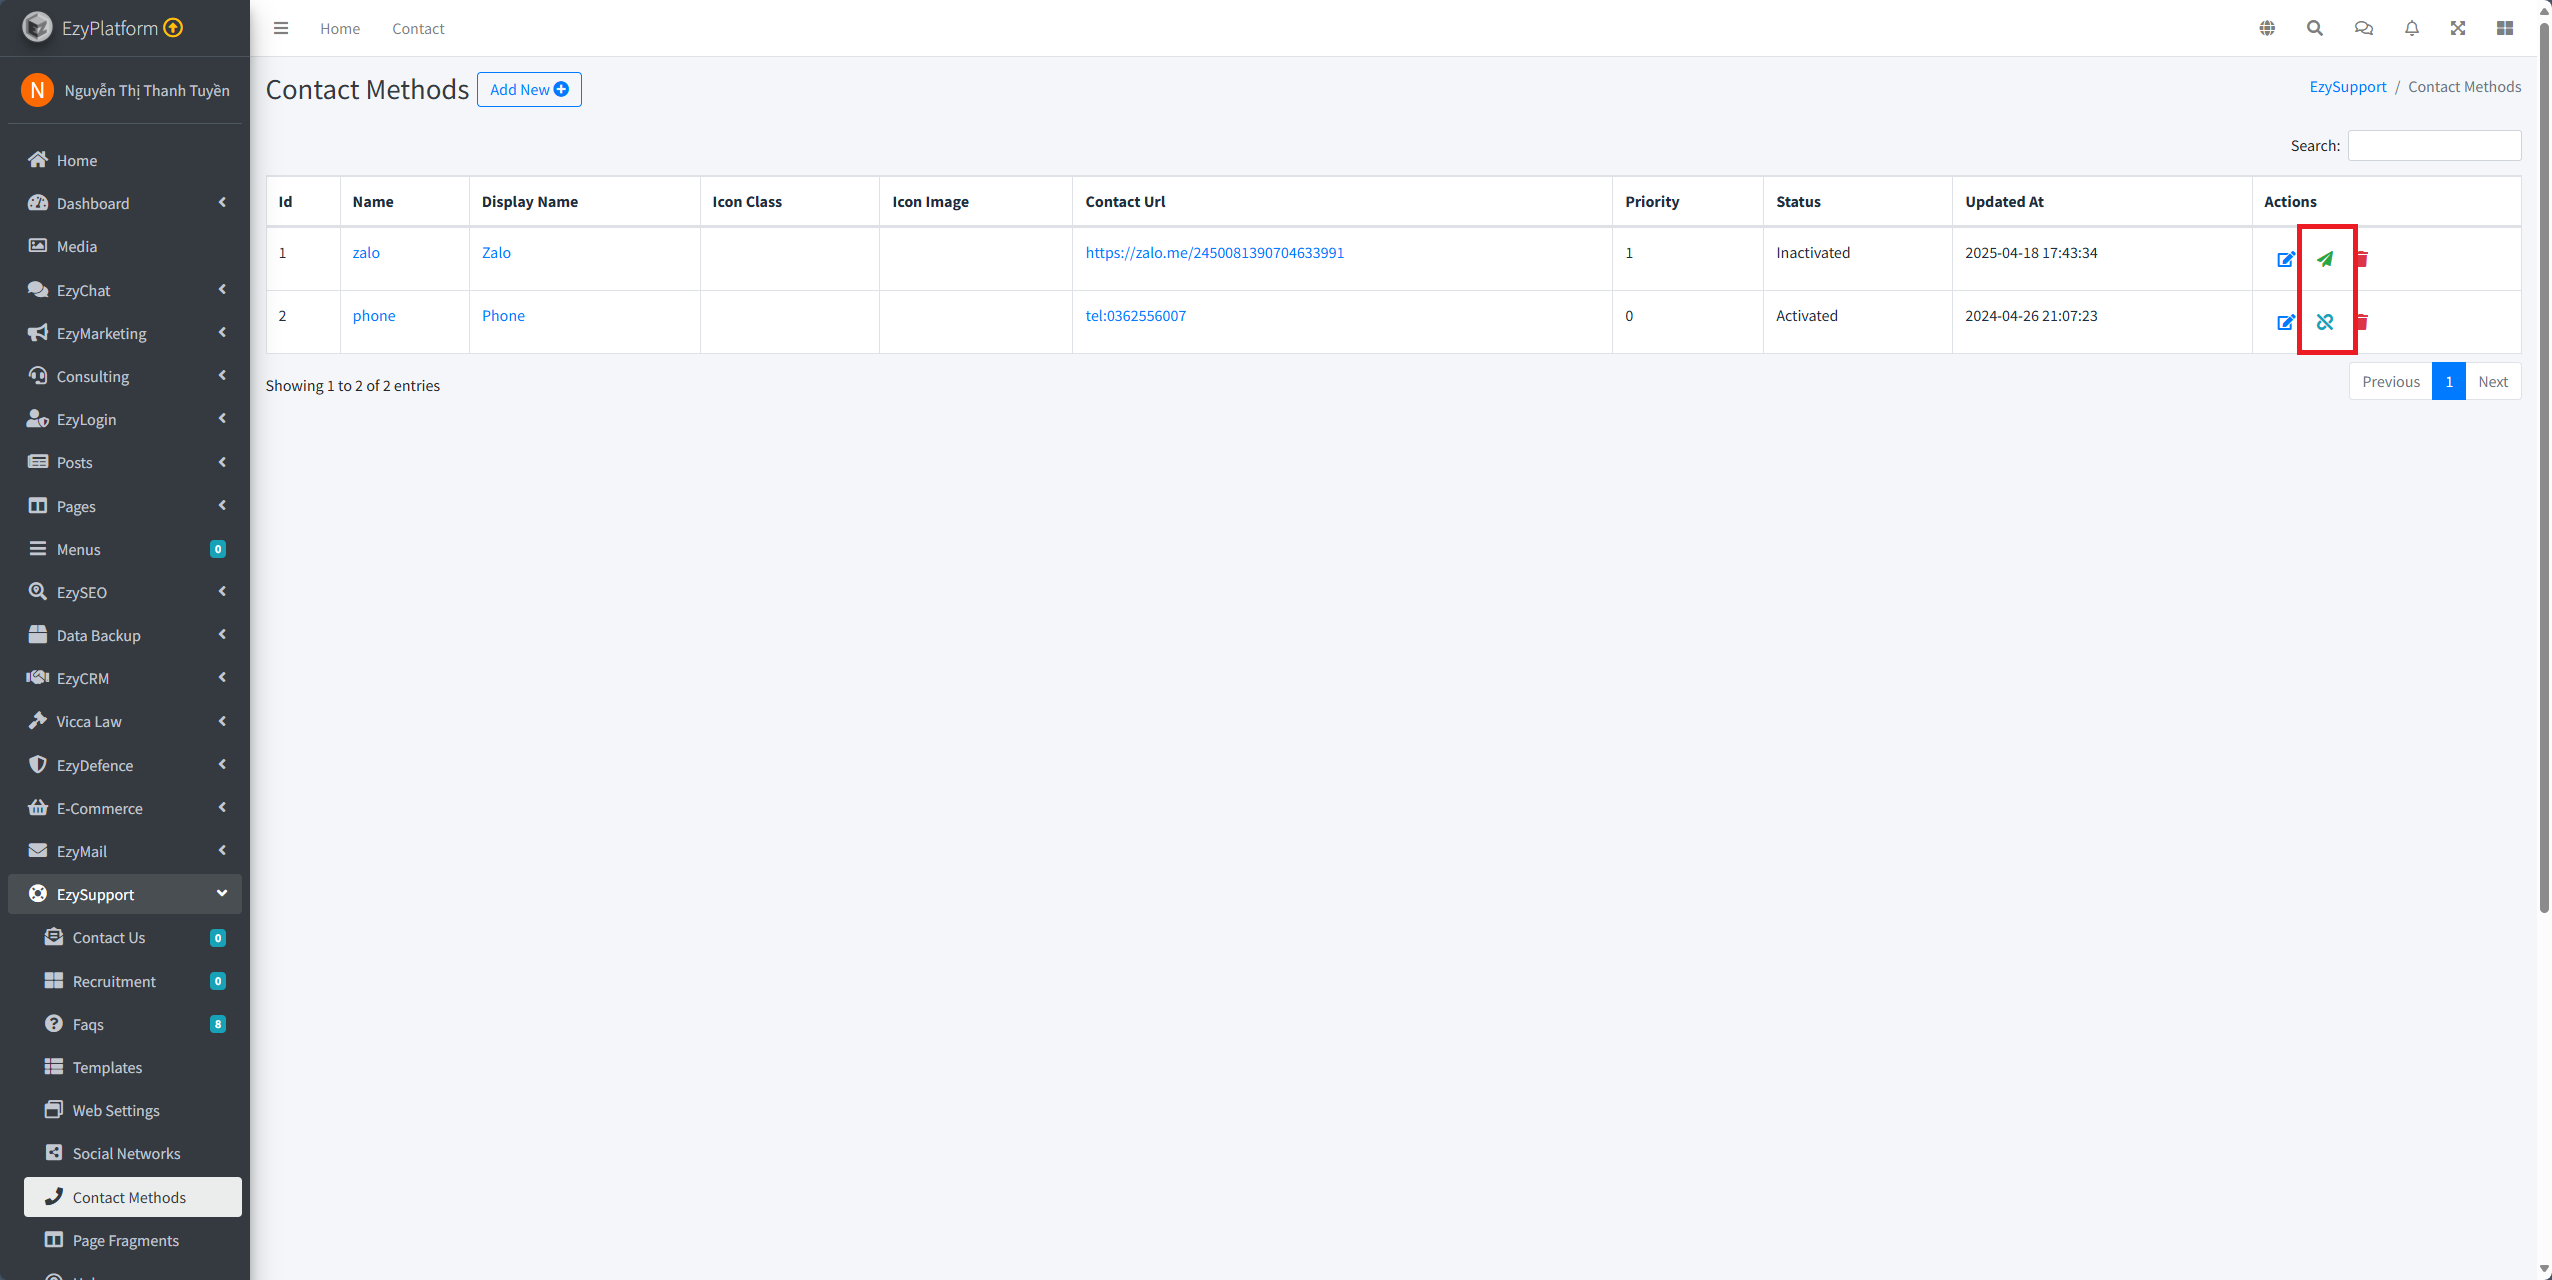This screenshot has width=2552, height=1280.
Task: Expand the Consulting menu
Action: (x=125, y=376)
